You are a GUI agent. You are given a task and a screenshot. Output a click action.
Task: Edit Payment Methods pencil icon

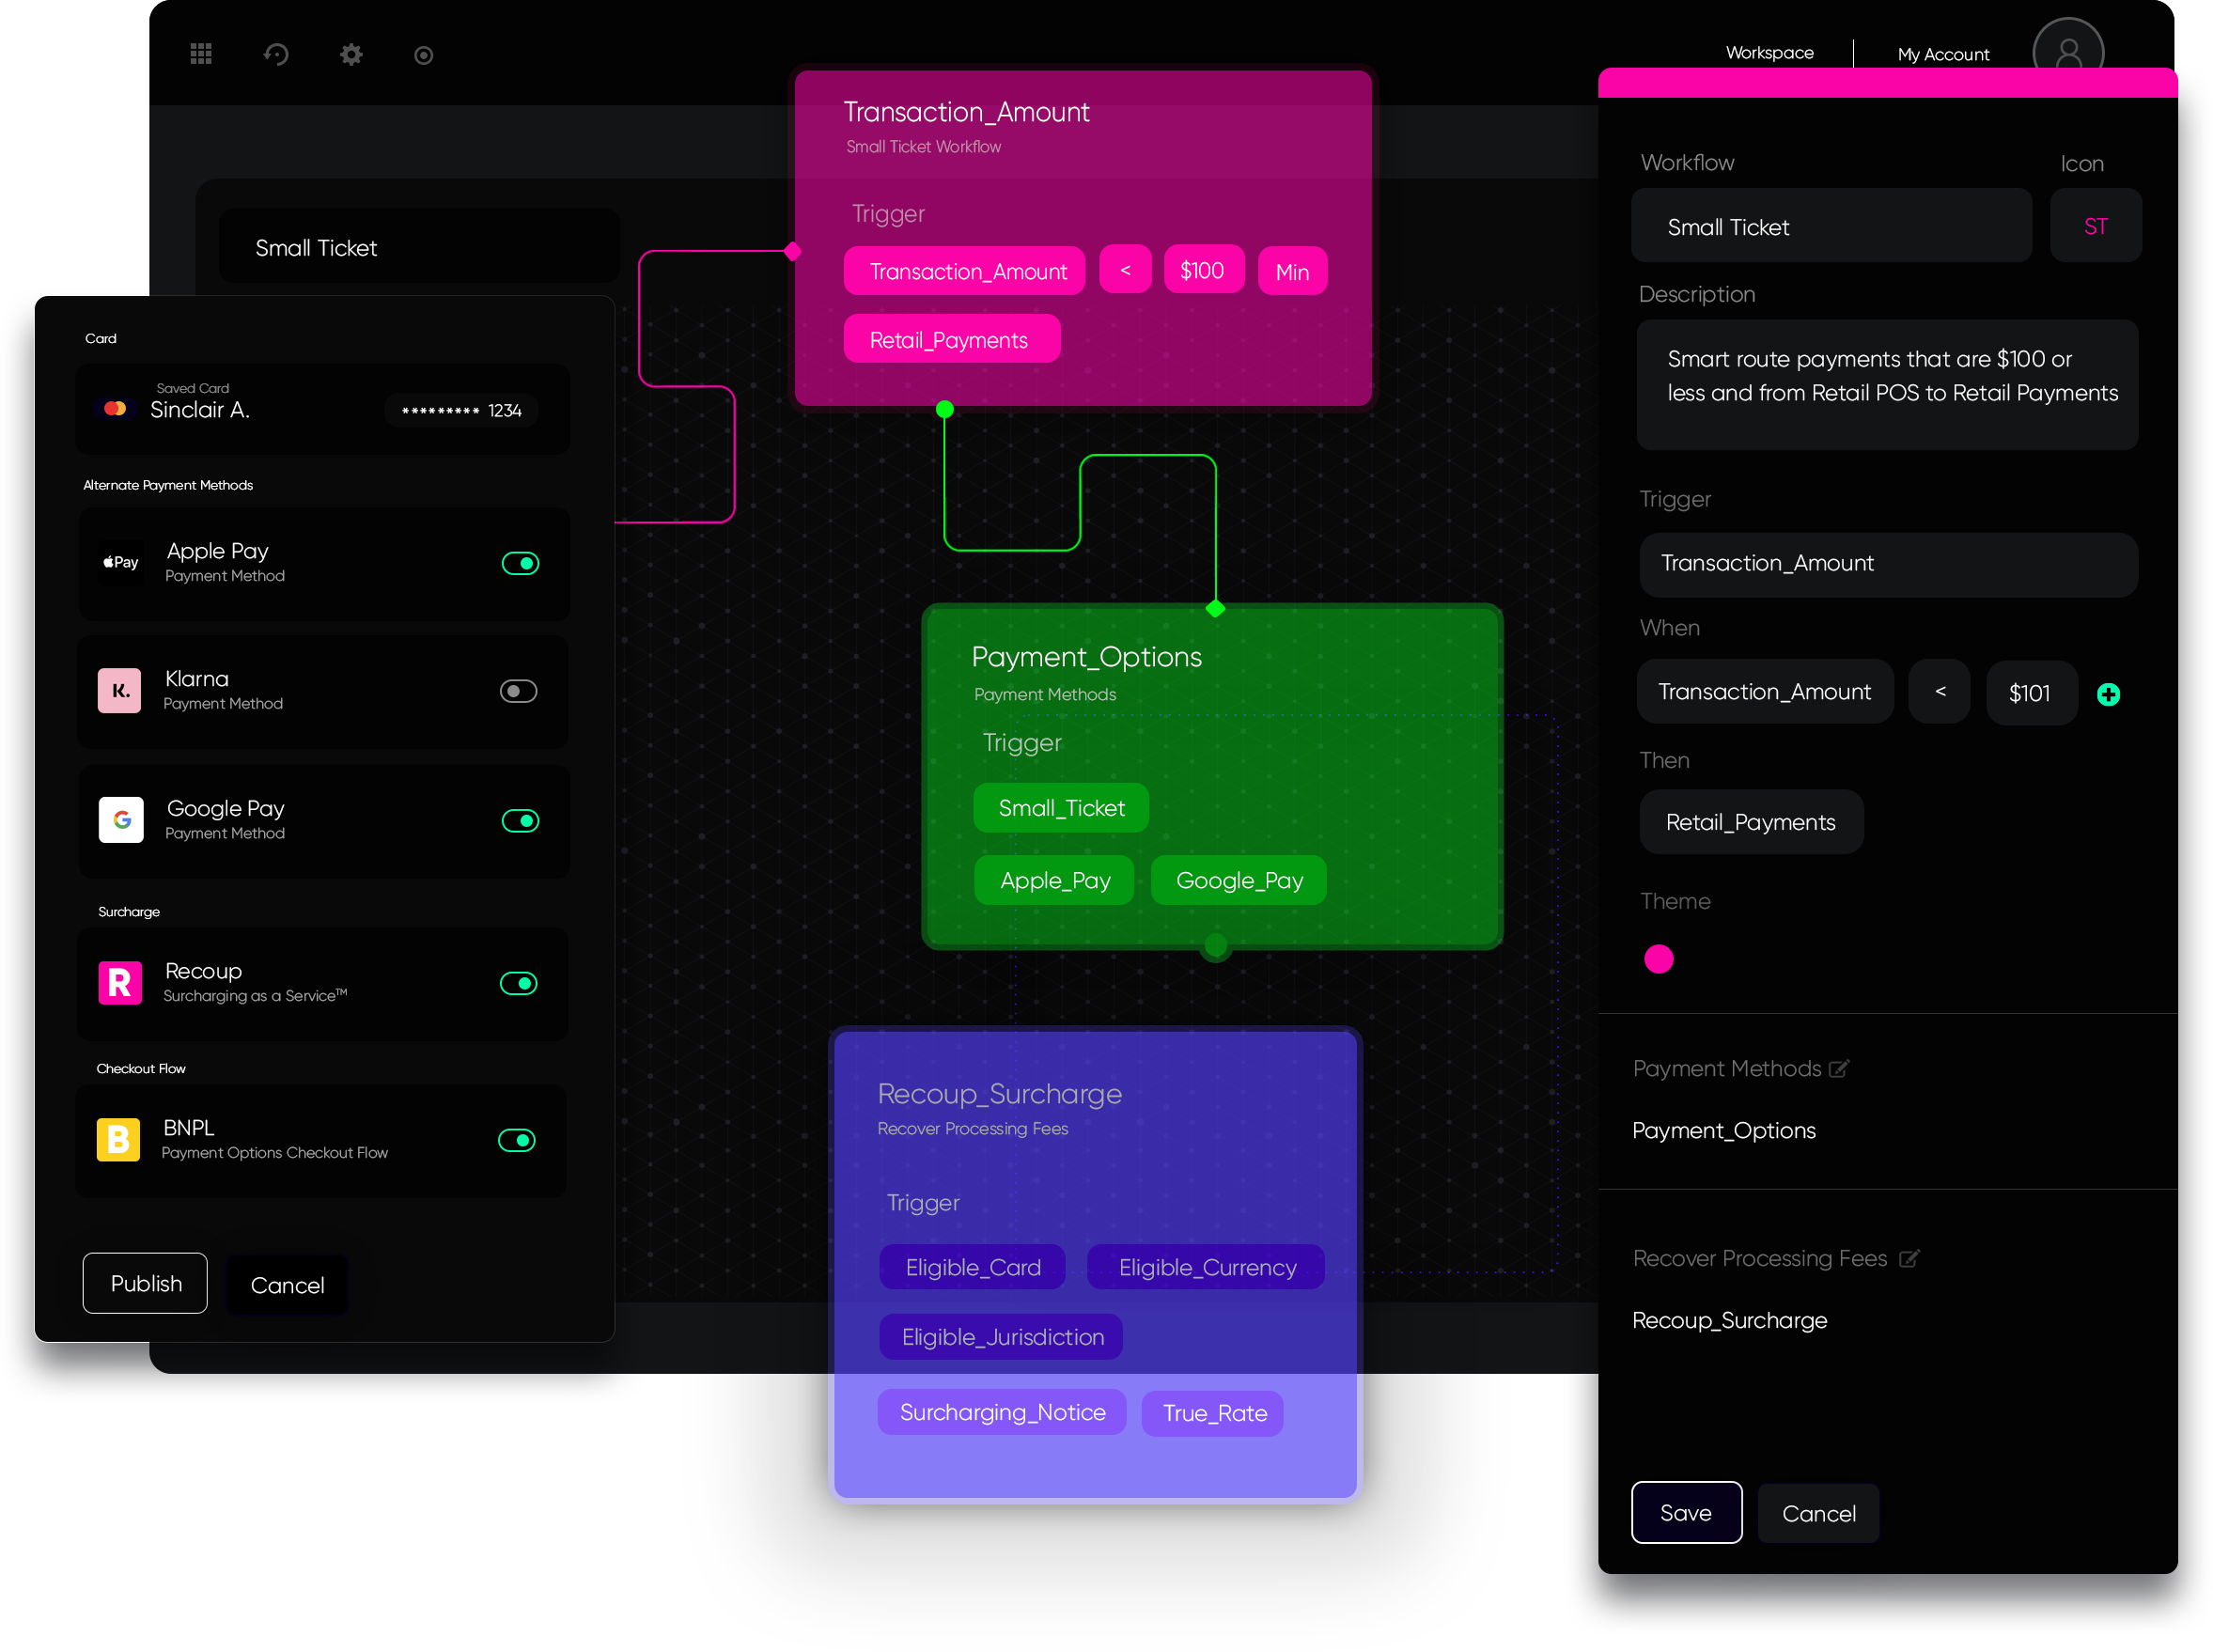click(1838, 1068)
